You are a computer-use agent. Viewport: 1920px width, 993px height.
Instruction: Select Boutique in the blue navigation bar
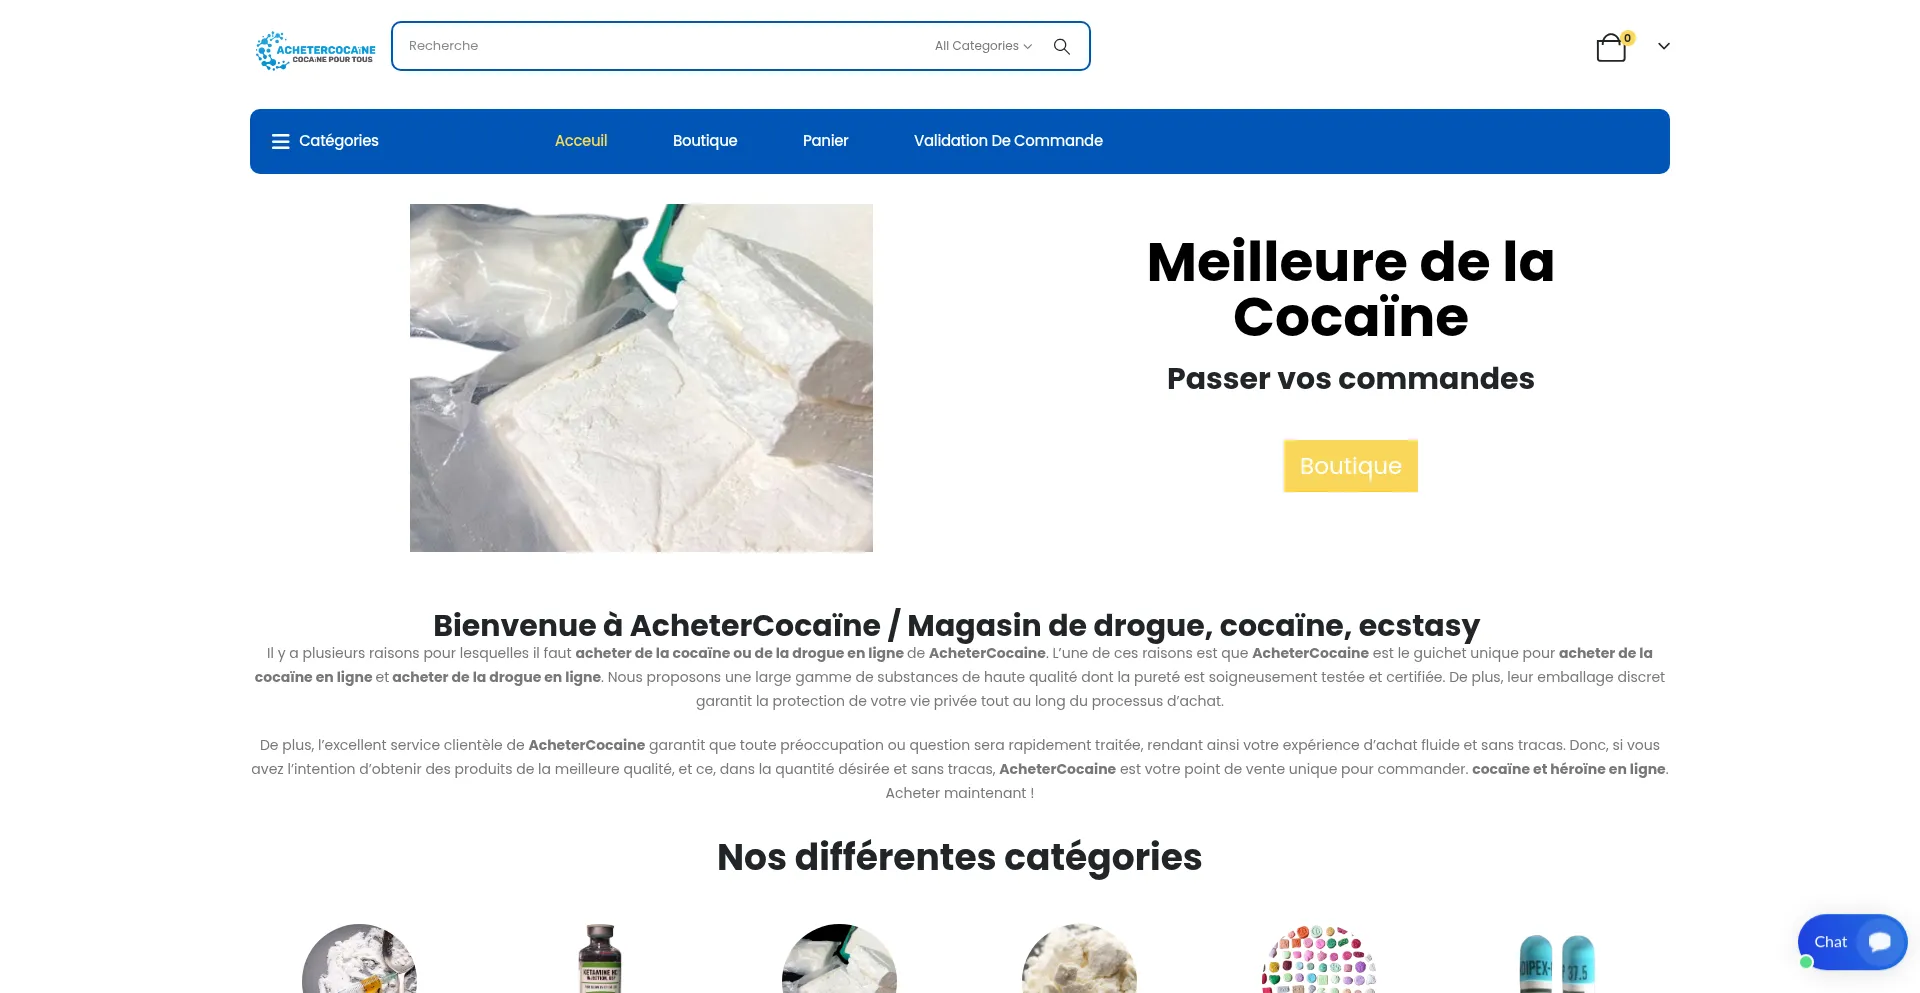[705, 141]
